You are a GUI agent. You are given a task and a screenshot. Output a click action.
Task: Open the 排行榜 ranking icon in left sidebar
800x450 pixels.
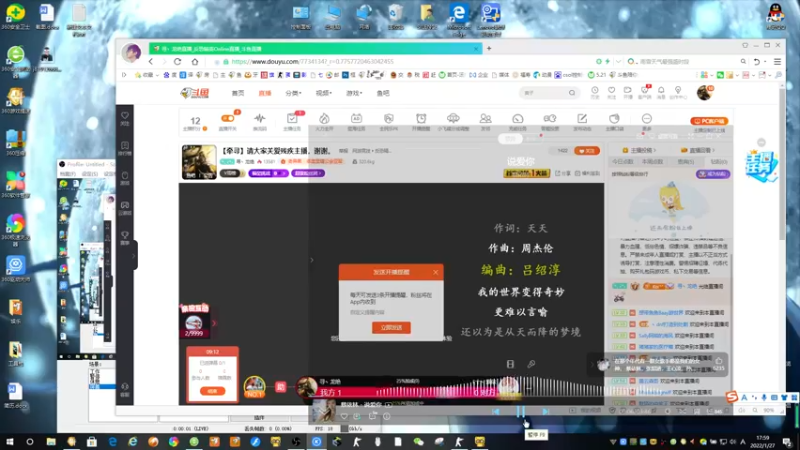tap(124, 146)
